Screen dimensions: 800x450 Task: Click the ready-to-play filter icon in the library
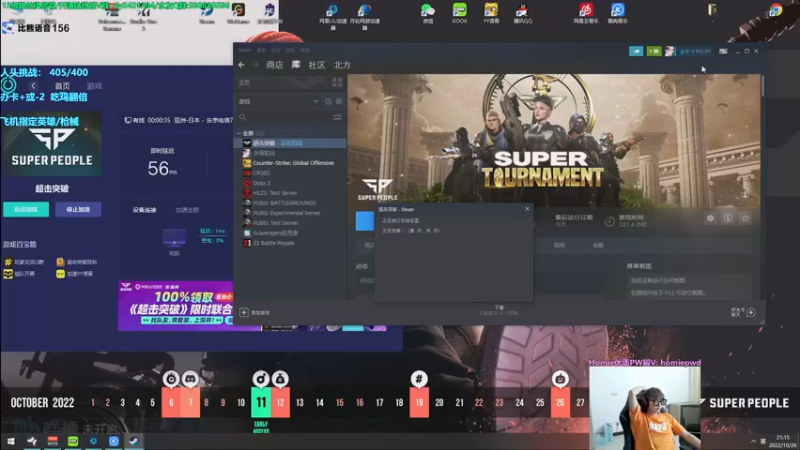(339, 102)
